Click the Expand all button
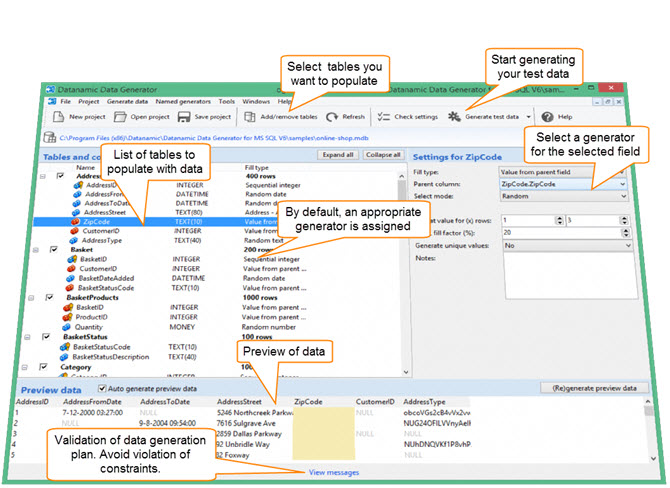This screenshot has width=670, height=488. coord(338,155)
